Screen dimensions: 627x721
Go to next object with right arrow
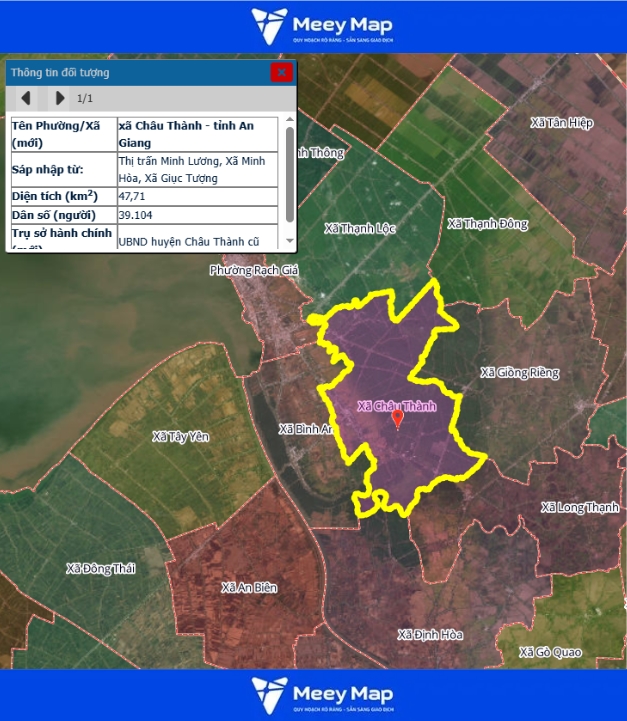point(60,98)
